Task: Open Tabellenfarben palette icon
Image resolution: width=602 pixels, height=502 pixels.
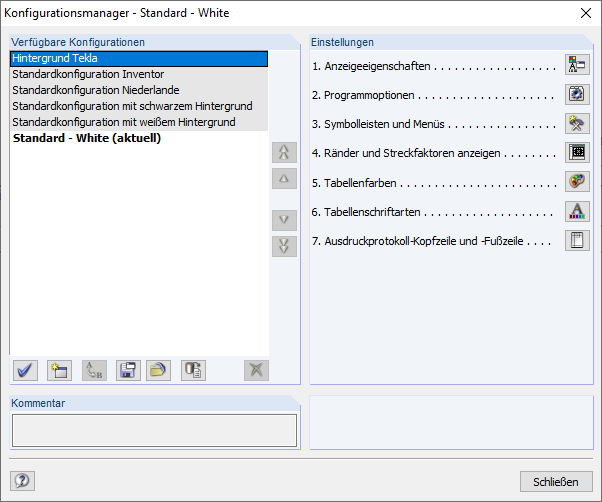Action: pyautogui.click(x=577, y=182)
